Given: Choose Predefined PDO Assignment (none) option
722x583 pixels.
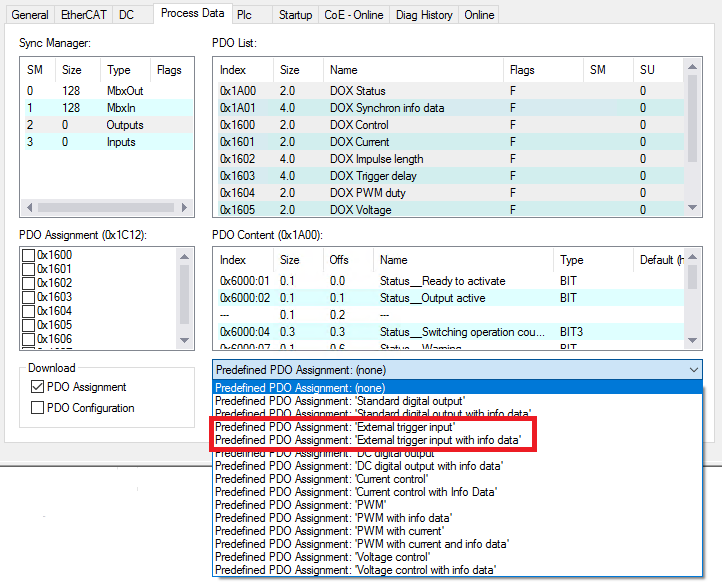Looking at the screenshot, I should click(457, 388).
